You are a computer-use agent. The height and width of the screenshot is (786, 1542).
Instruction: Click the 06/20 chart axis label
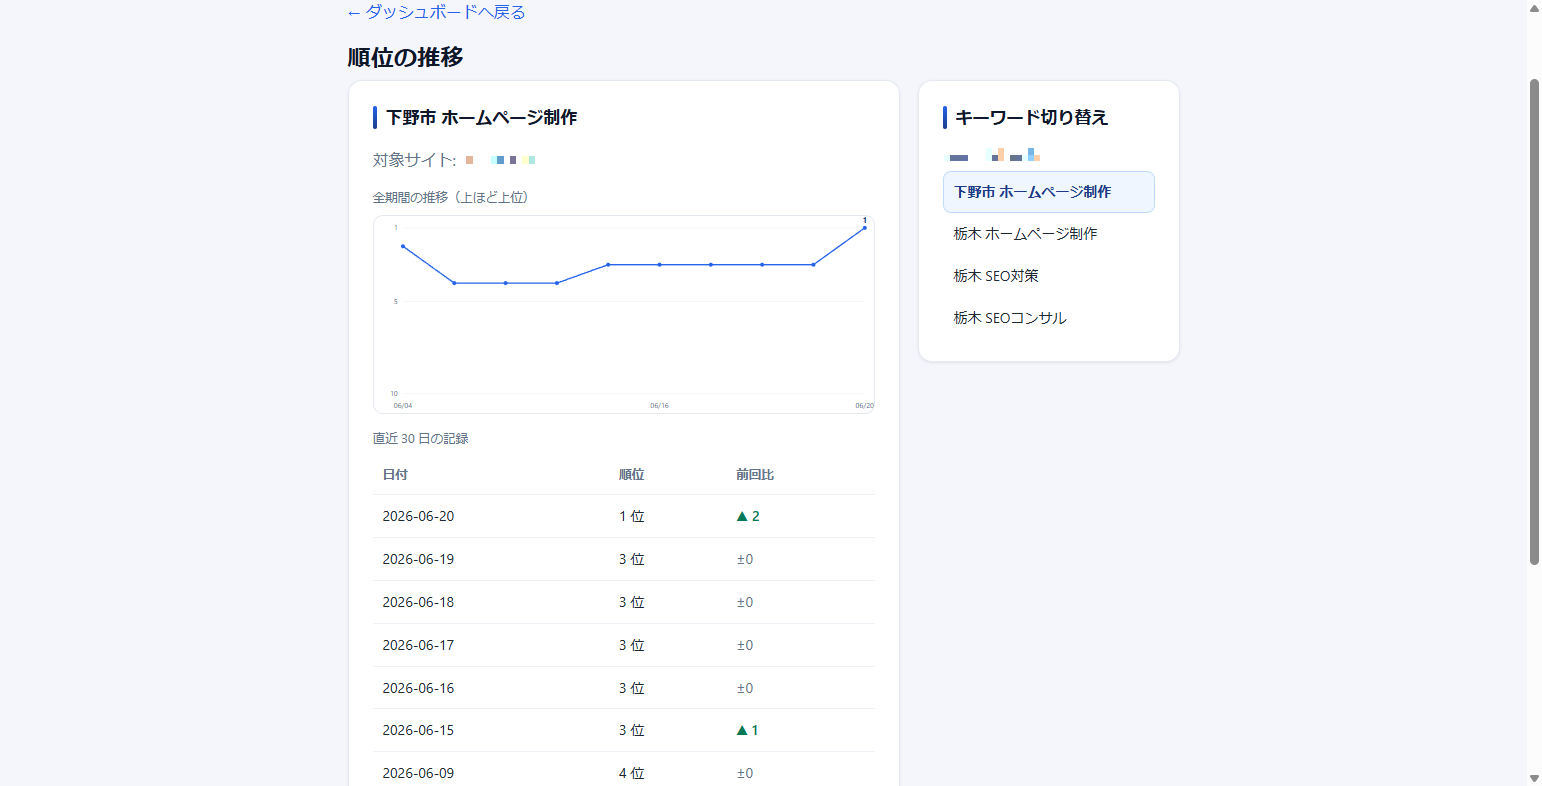864,406
